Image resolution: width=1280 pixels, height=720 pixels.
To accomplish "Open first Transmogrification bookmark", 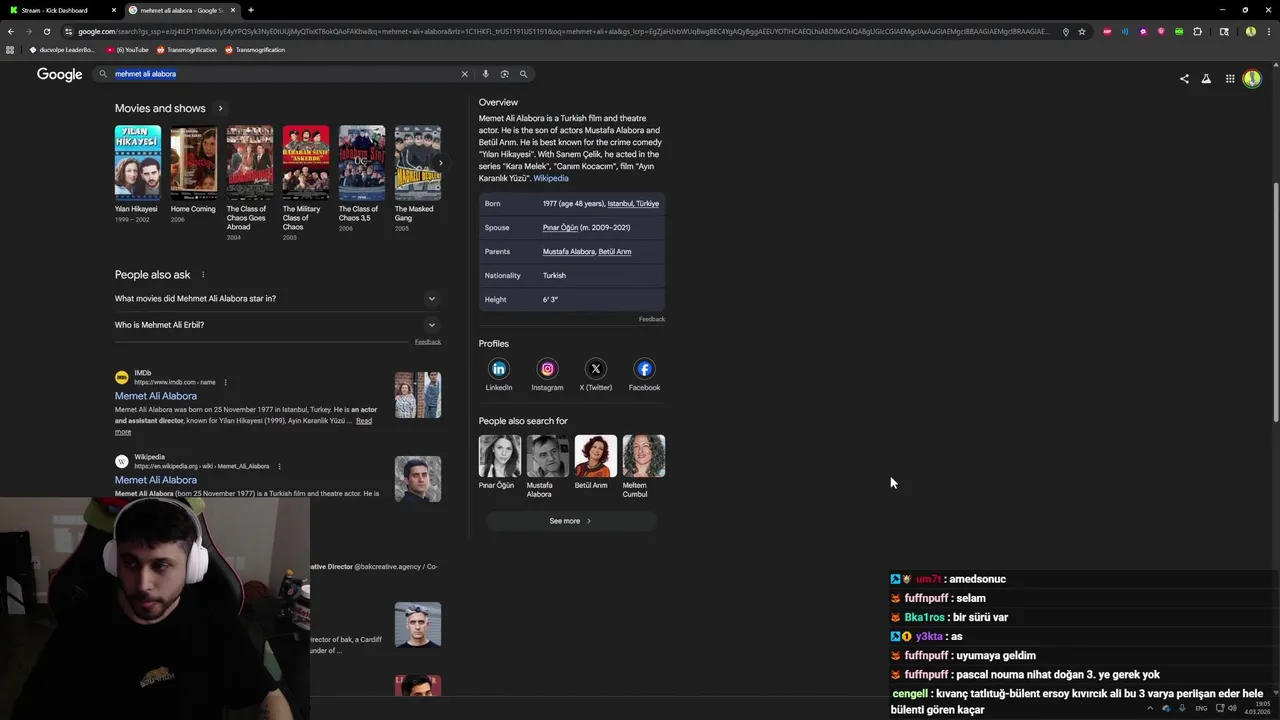I will click(x=186, y=49).
